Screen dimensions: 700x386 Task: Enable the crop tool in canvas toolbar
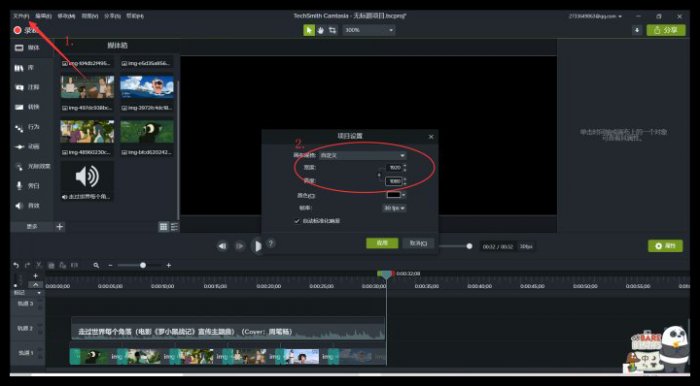click(x=333, y=30)
